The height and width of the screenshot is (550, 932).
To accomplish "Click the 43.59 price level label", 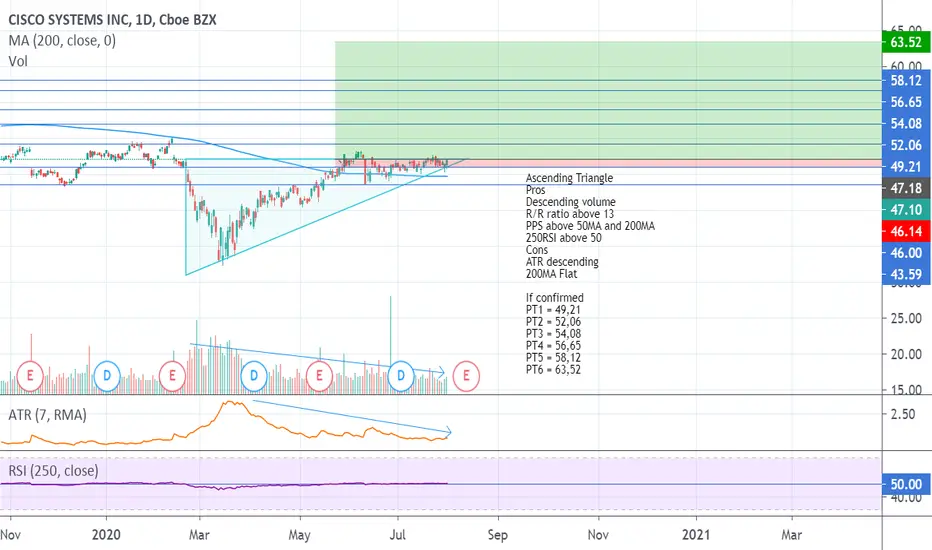I will pos(906,275).
